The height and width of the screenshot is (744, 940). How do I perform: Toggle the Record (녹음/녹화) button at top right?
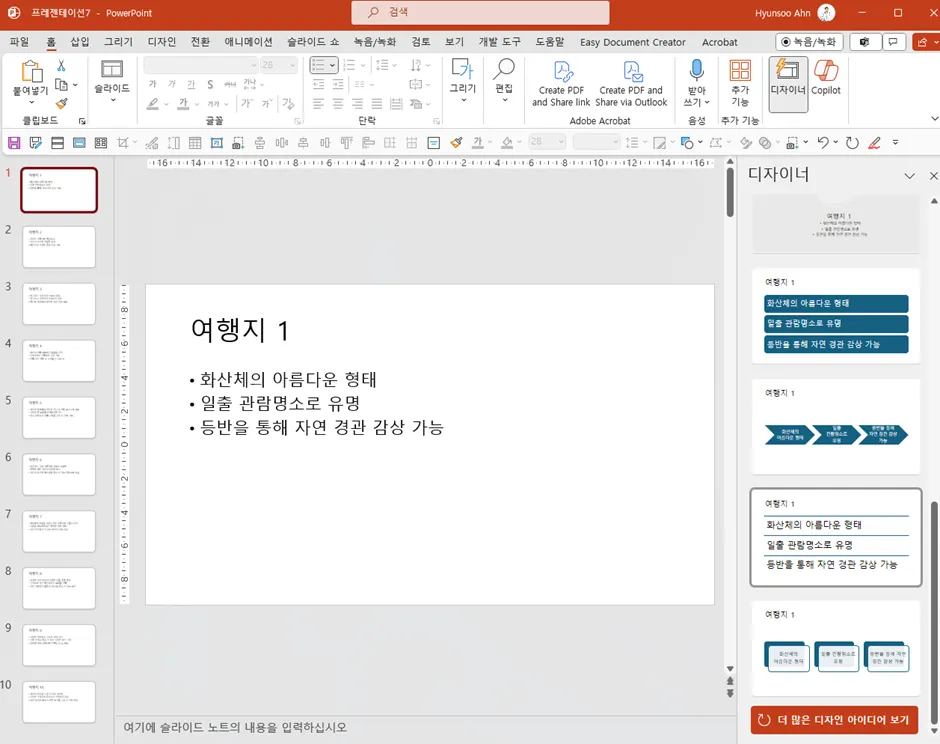pyautogui.click(x=809, y=42)
